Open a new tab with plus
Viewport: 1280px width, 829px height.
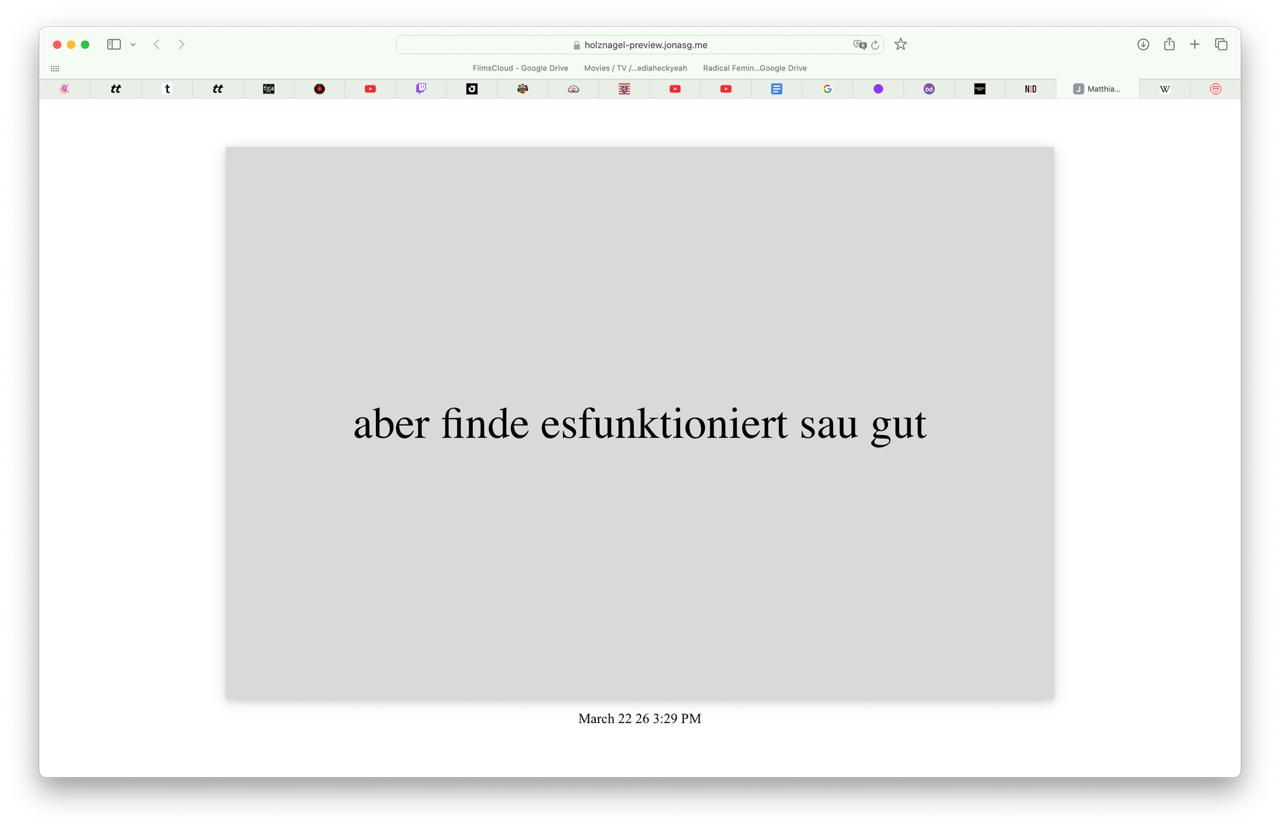[1195, 44]
